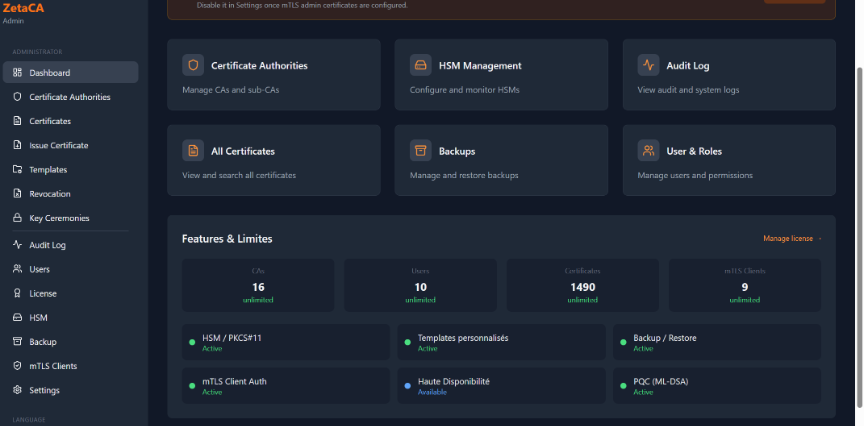Open Settings in the sidebar
The width and height of the screenshot is (864, 426).
tap(71, 390)
